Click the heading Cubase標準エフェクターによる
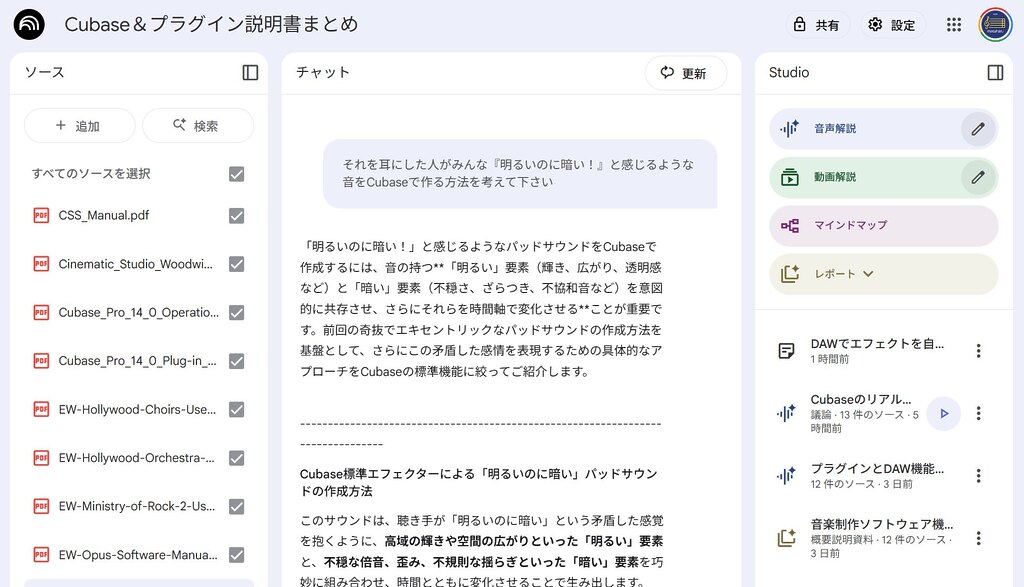The image size is (1024, 587). click(x=479, y=482)
